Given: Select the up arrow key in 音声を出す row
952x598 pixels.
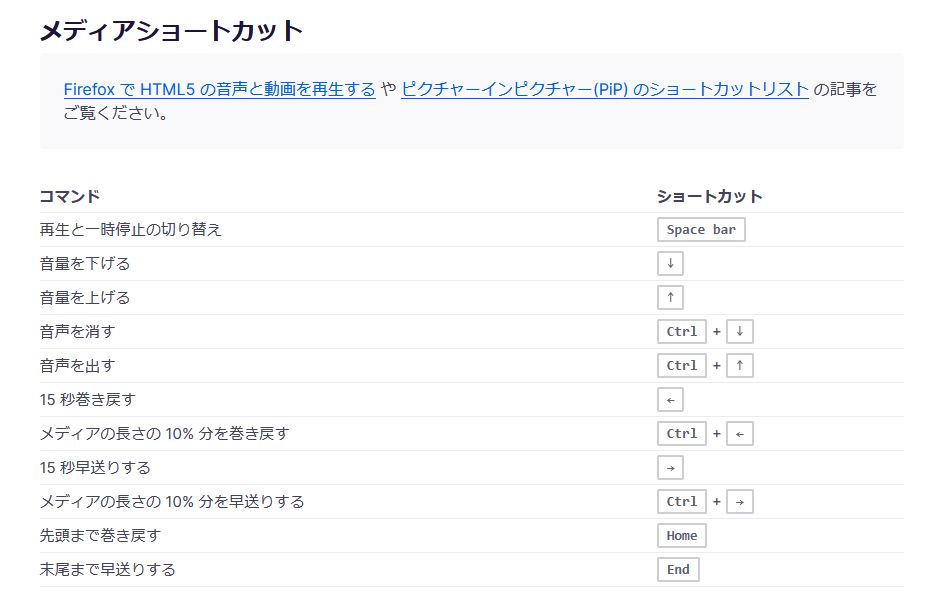Looking at the screenshot, I should tap(739, 366).
